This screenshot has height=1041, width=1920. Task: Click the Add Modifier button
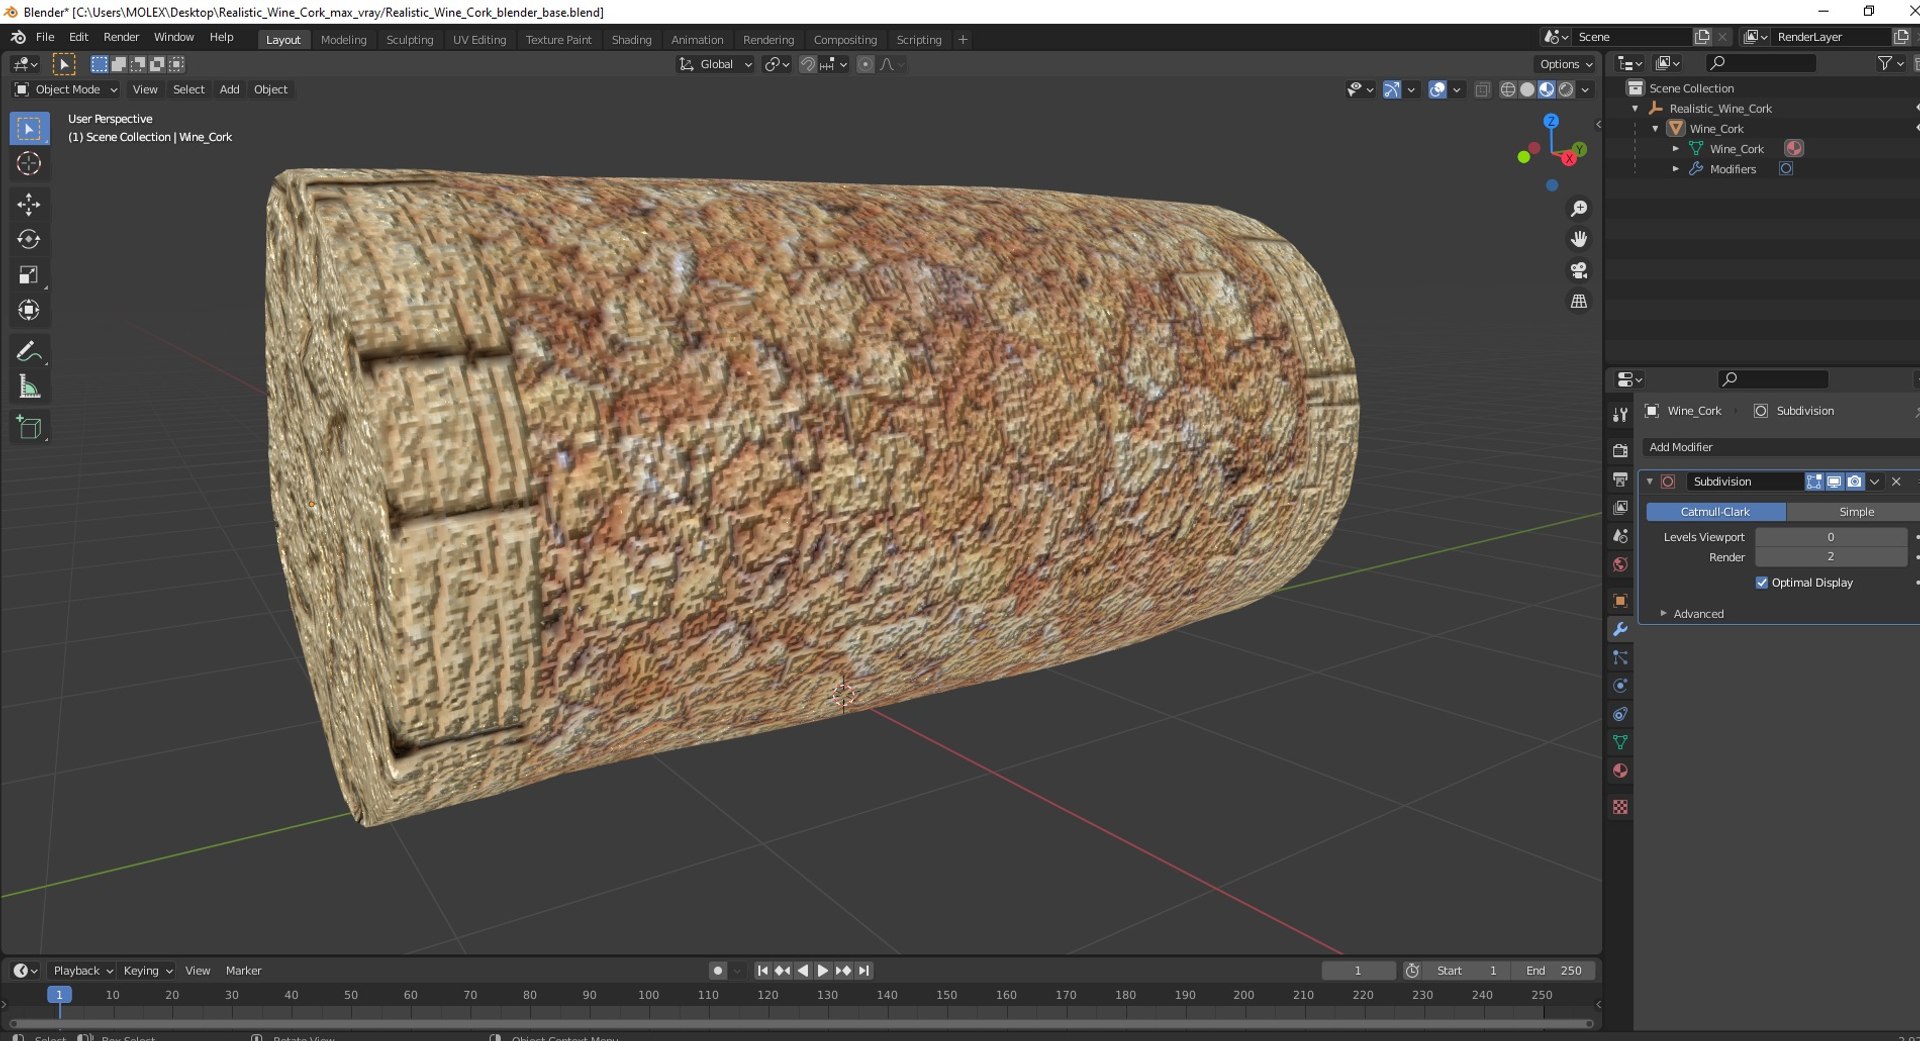1779,447
